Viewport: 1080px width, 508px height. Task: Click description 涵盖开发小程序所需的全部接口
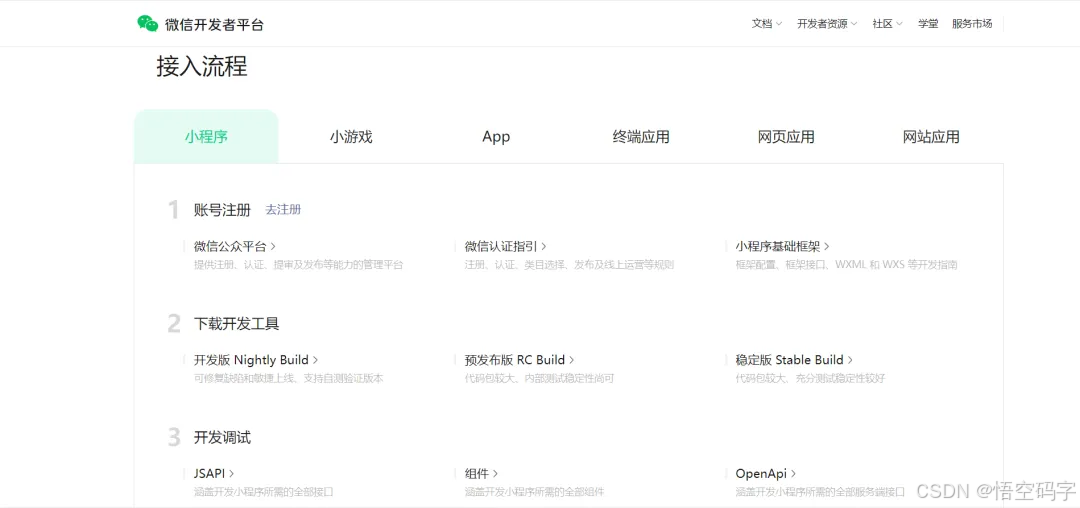pyautogui.click(x=264, y=491)
